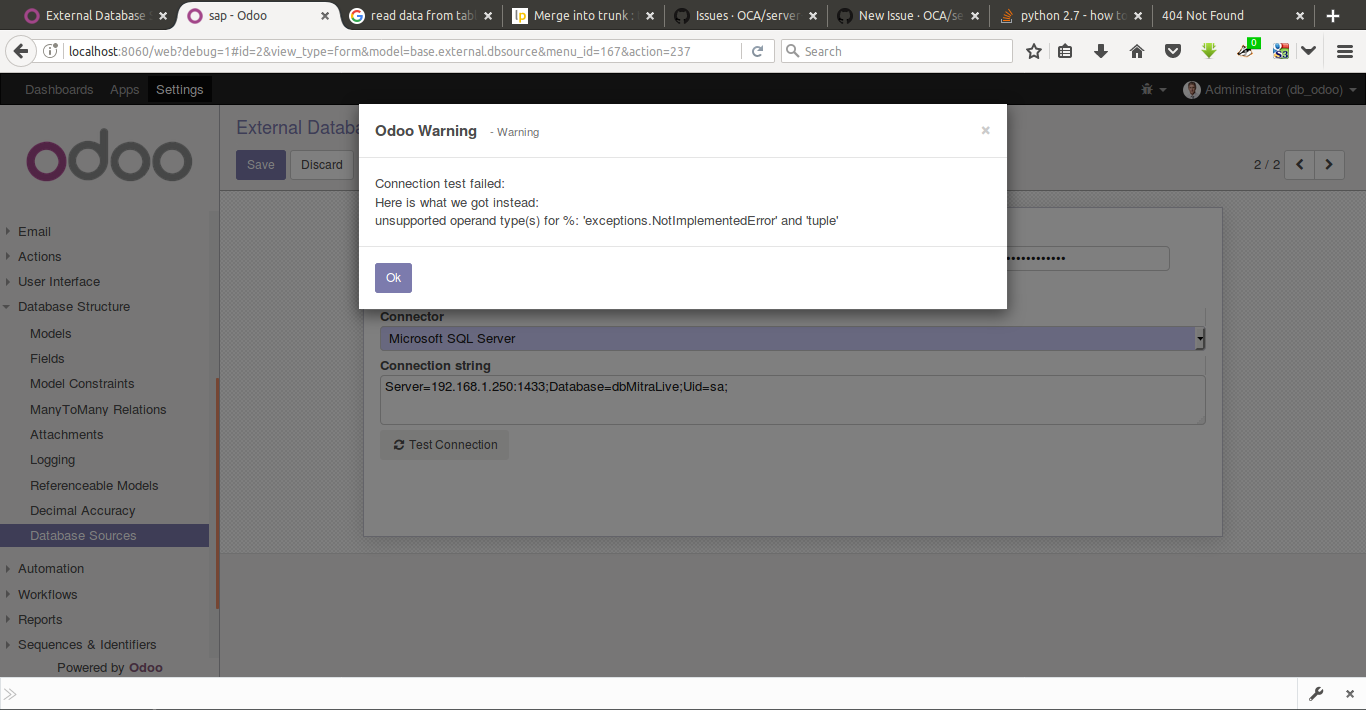The width and height of the screenshot is (1366, 710).
Task: Open the browser downloads arrow
Action: [x=1101, y=51]
